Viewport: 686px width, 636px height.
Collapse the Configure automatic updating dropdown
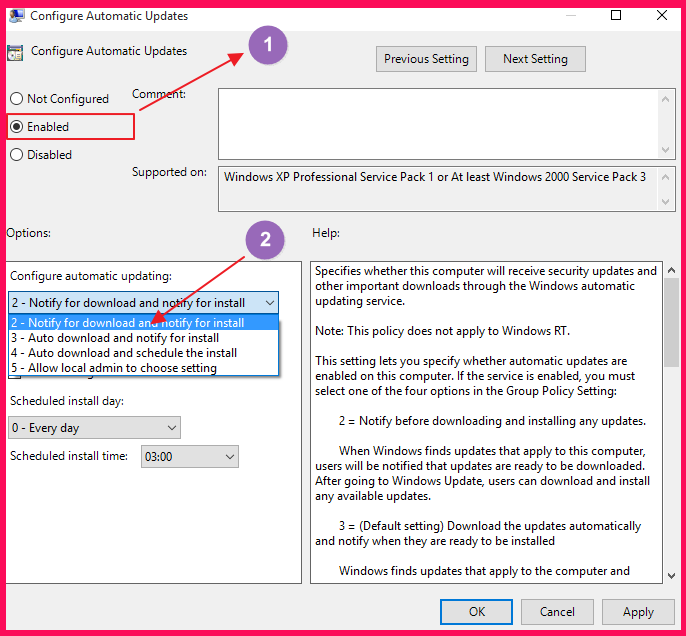(268, 302)
